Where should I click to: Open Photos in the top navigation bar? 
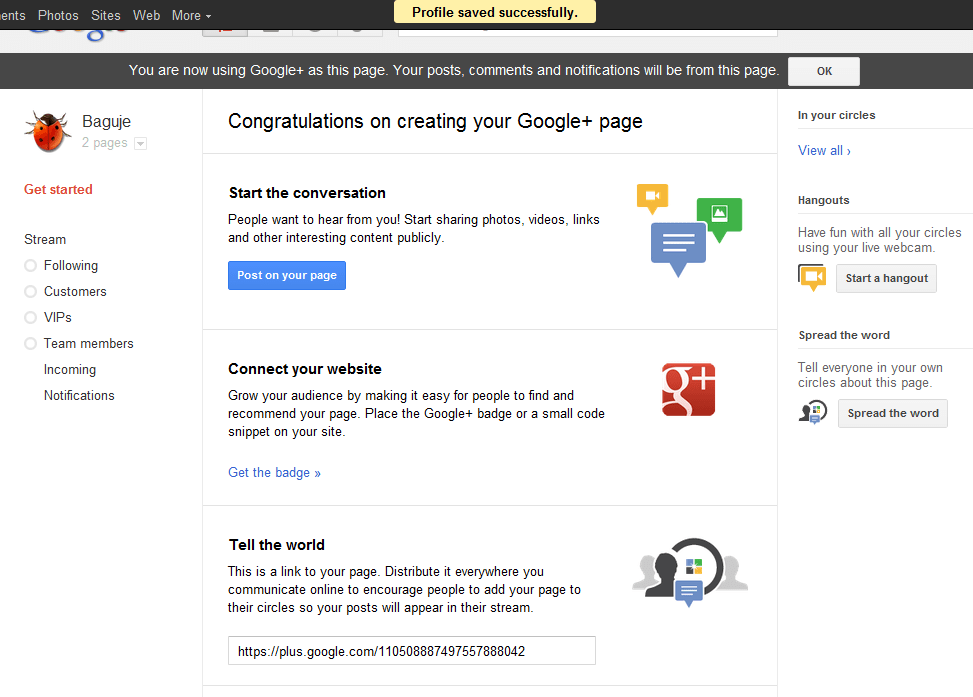[x=58, y=16]
